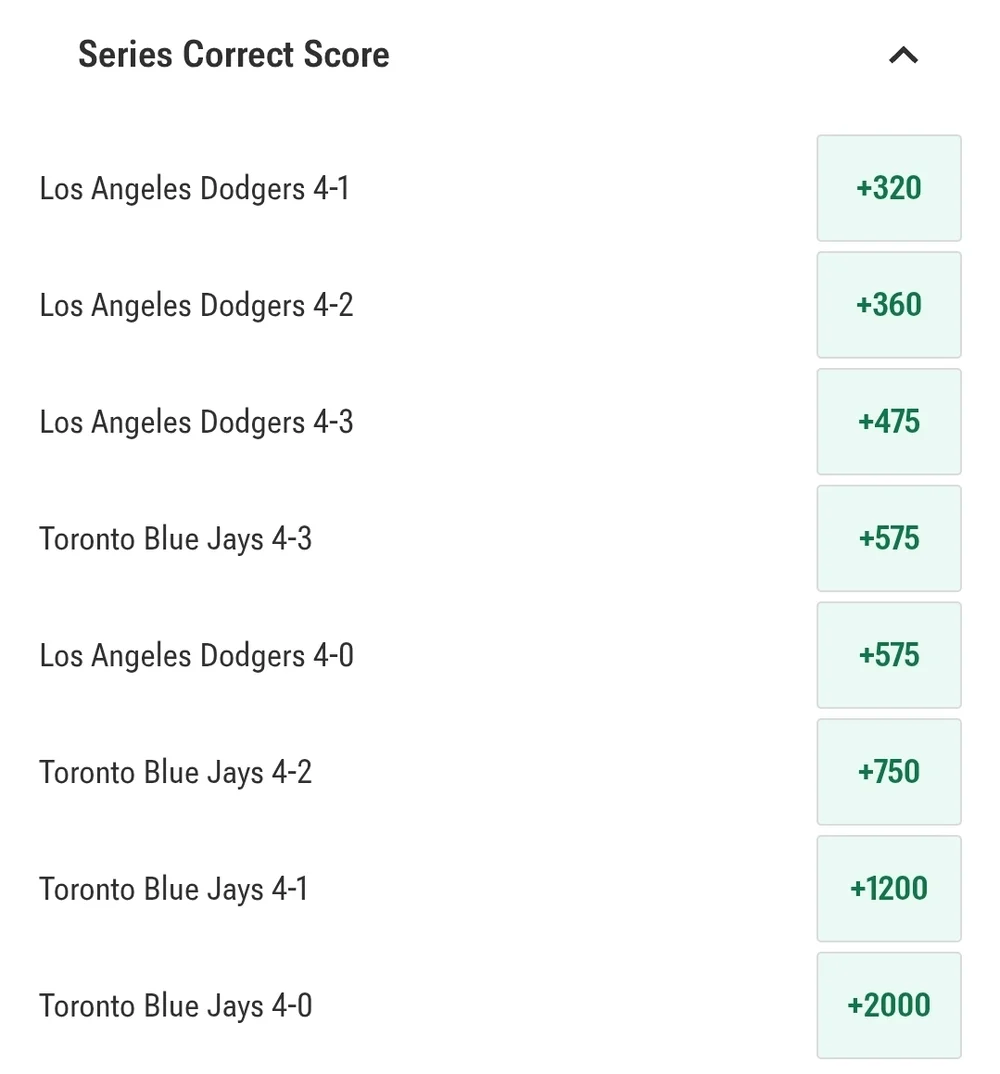Bet Dodgers 4-1 at +320

(888, 188)
